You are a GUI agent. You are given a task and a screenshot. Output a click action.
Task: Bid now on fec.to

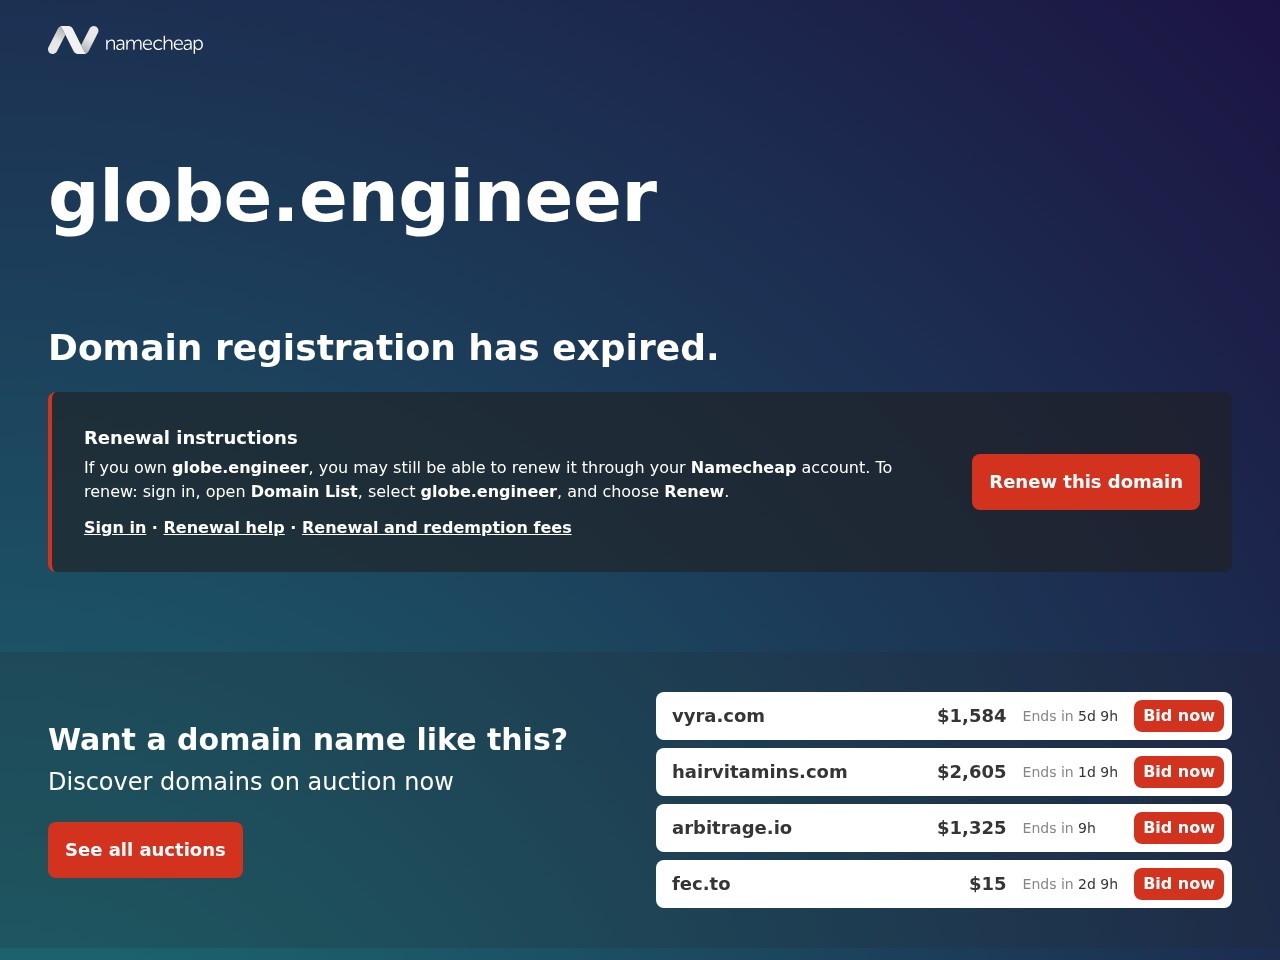[x=1179, y=884]
